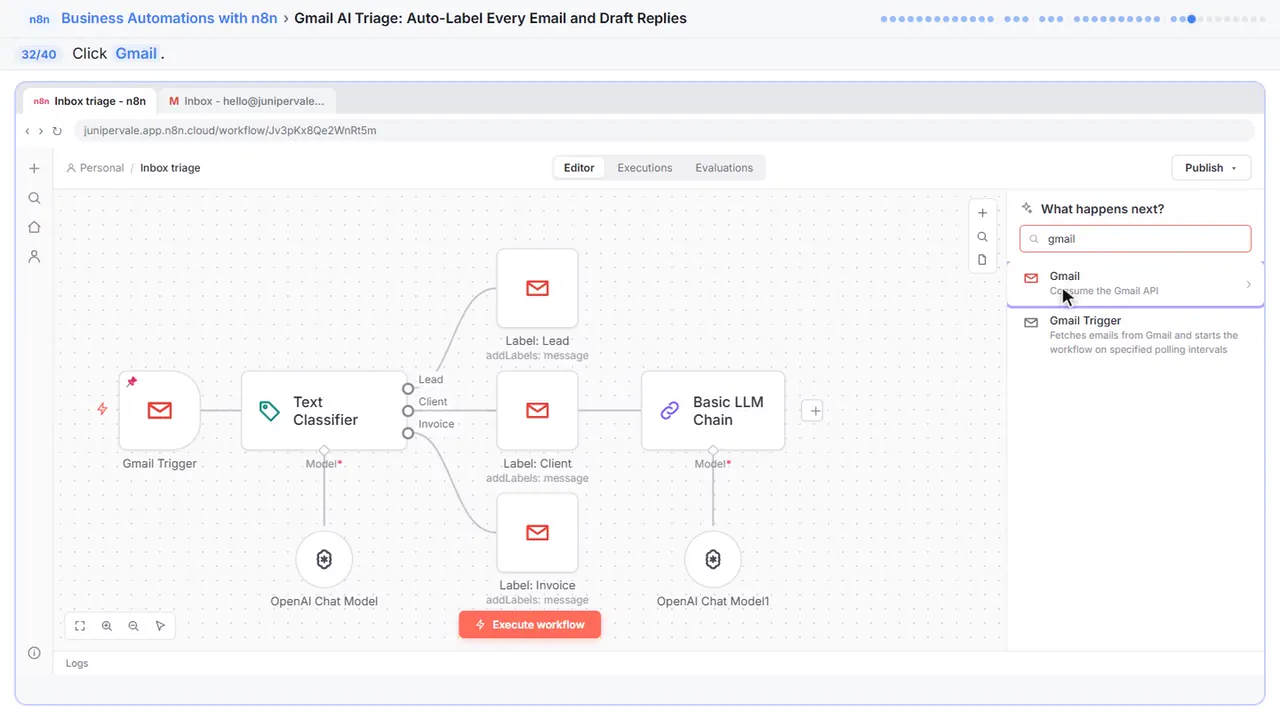Click the browser back arrow
This screenshot has width=1280, height=720.
coord(28,131)
